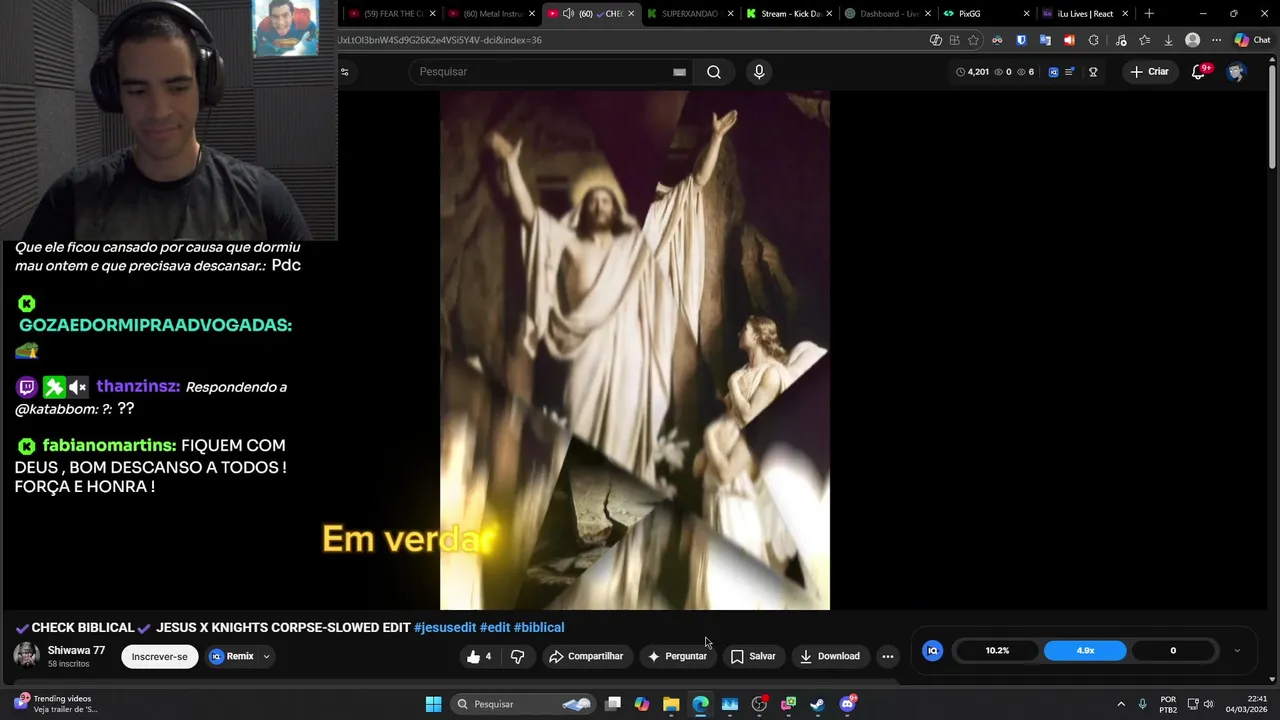Open the Bitwarden extension icon
The image size is (1280, 720).
[1021, 40]
